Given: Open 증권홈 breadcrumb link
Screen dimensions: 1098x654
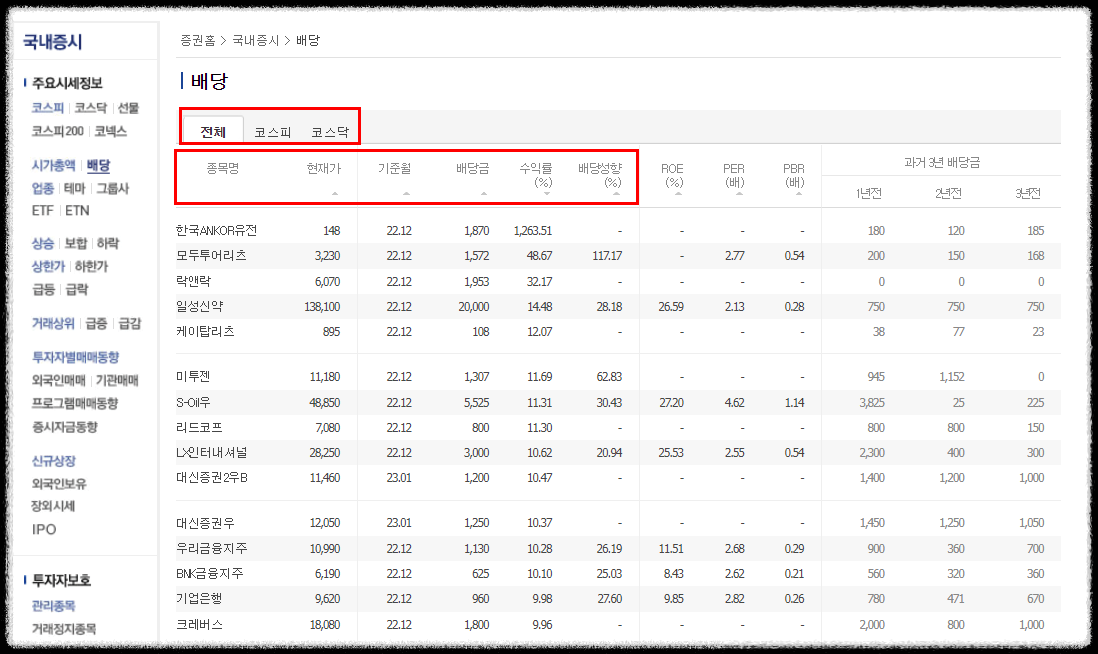Looking at the screenshot, I should pyautogui.click(x=197, y=41).
